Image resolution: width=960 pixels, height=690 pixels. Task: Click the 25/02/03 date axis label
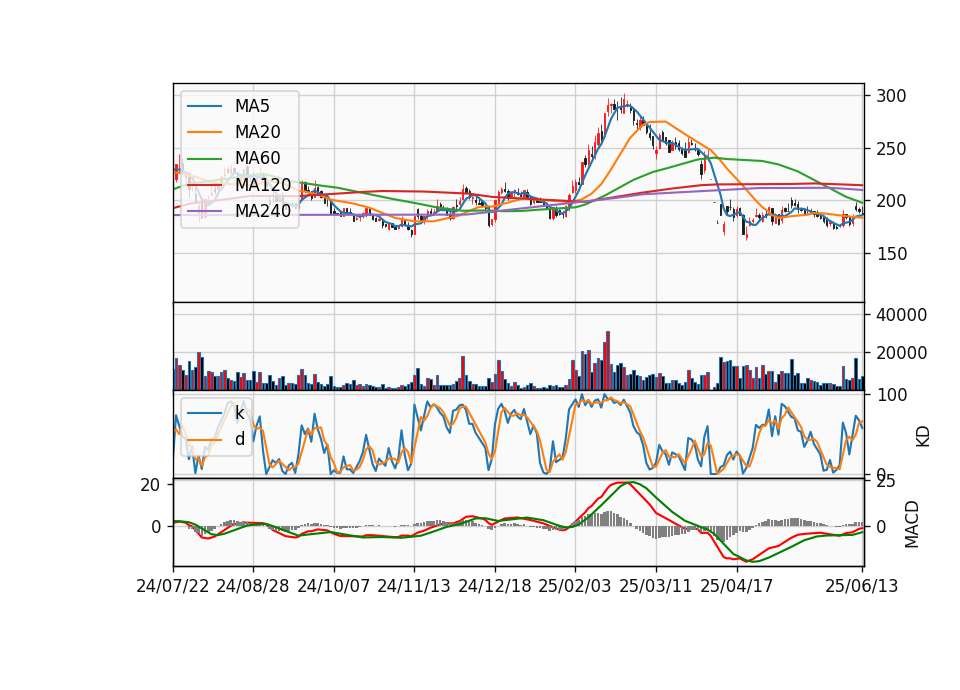click(x=575, y=586)
